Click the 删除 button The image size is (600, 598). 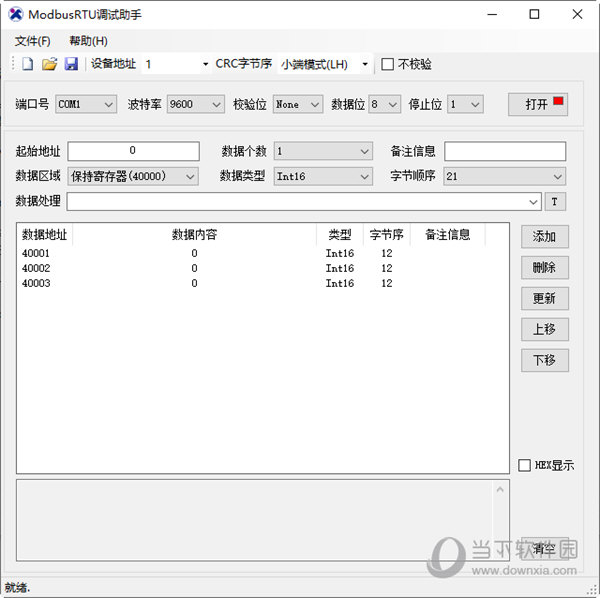pyautogui.click(x=545, y=267)
